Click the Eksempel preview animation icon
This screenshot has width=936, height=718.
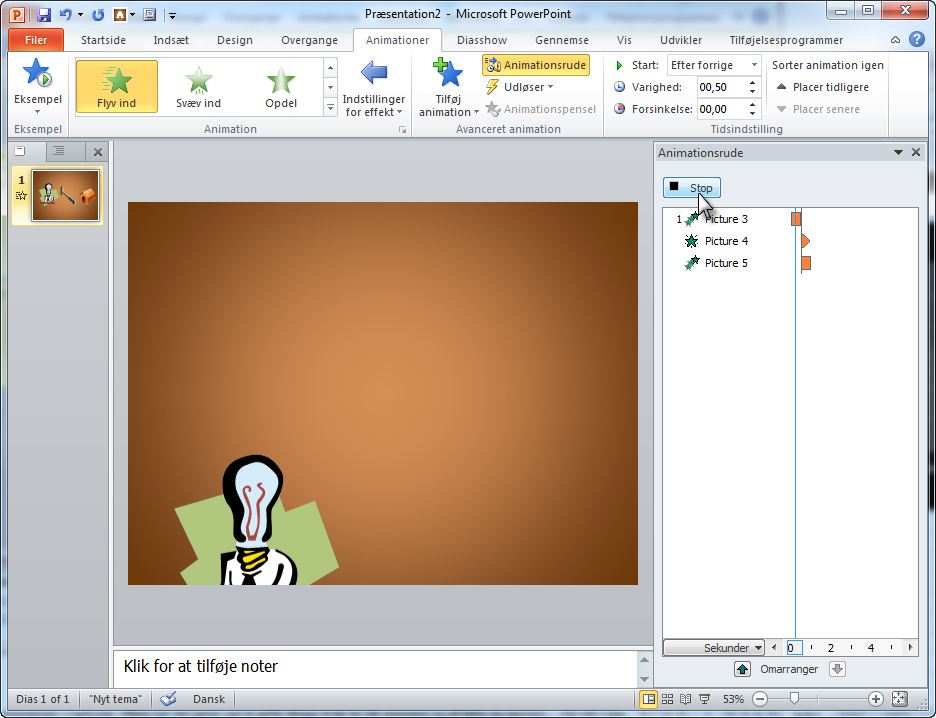point(37,76)
